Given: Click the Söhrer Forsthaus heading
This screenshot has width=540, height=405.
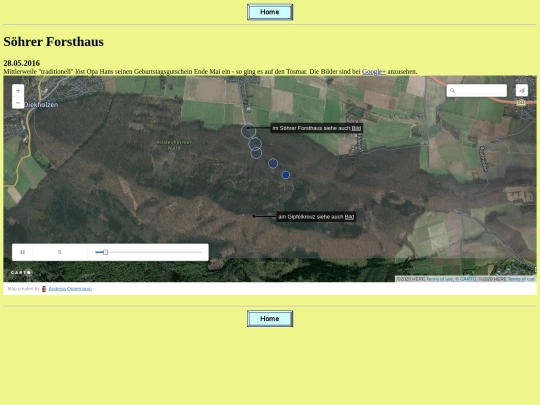Looking at the screenshot, I should tap(53, 42).
